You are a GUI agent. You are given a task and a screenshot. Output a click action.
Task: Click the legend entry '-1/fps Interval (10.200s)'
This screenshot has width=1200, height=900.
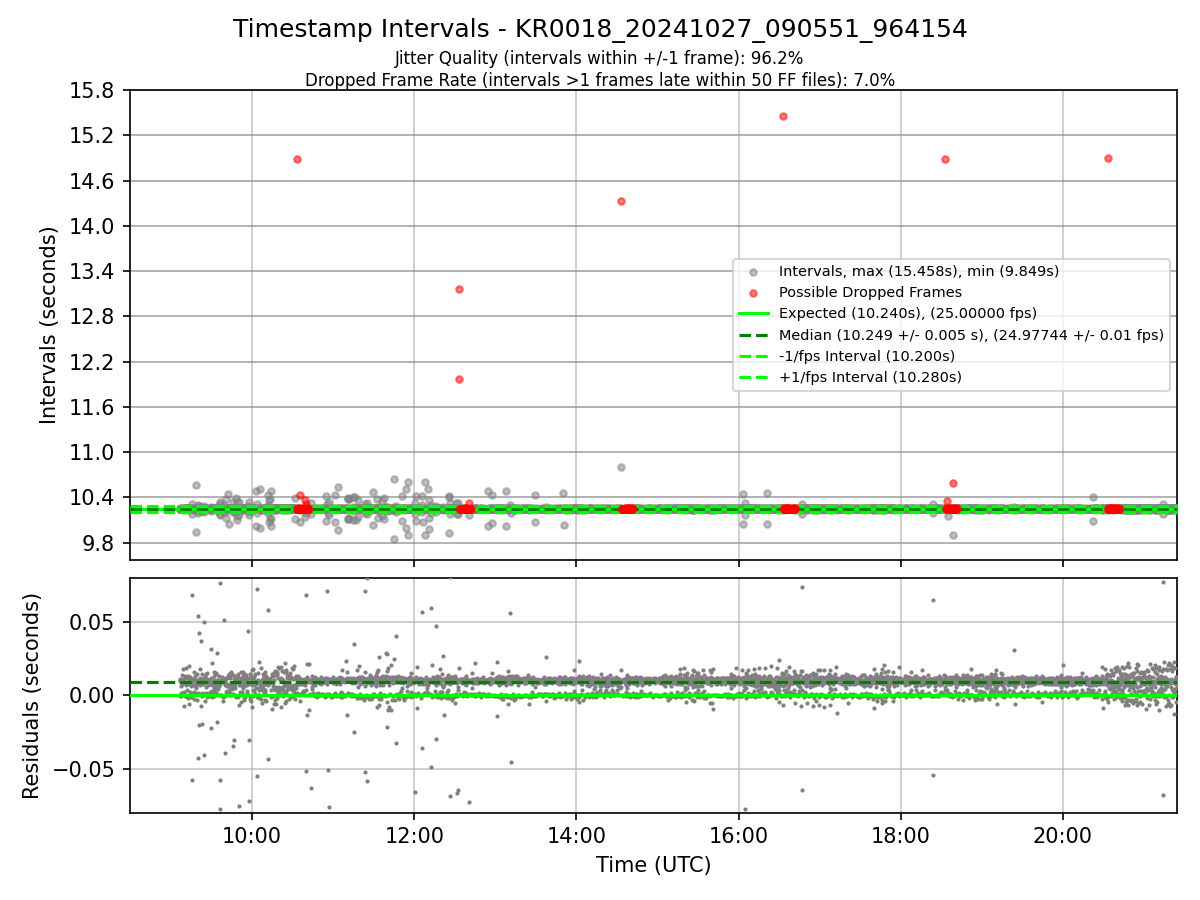point(867,356)
